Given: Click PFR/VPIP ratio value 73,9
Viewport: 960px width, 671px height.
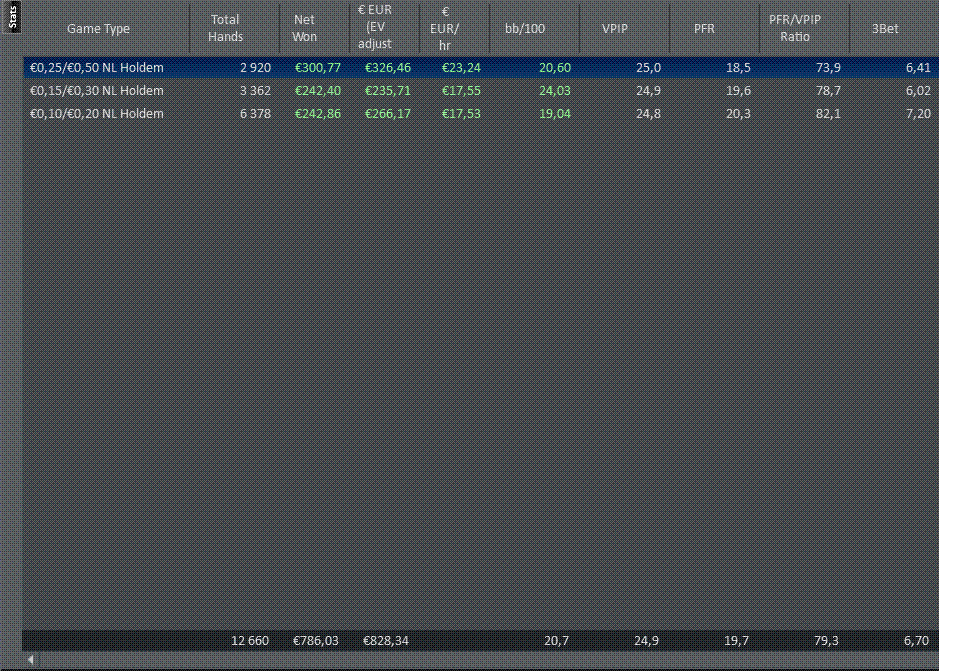Looking at the screenshot, I should click(x=828, y=67).
